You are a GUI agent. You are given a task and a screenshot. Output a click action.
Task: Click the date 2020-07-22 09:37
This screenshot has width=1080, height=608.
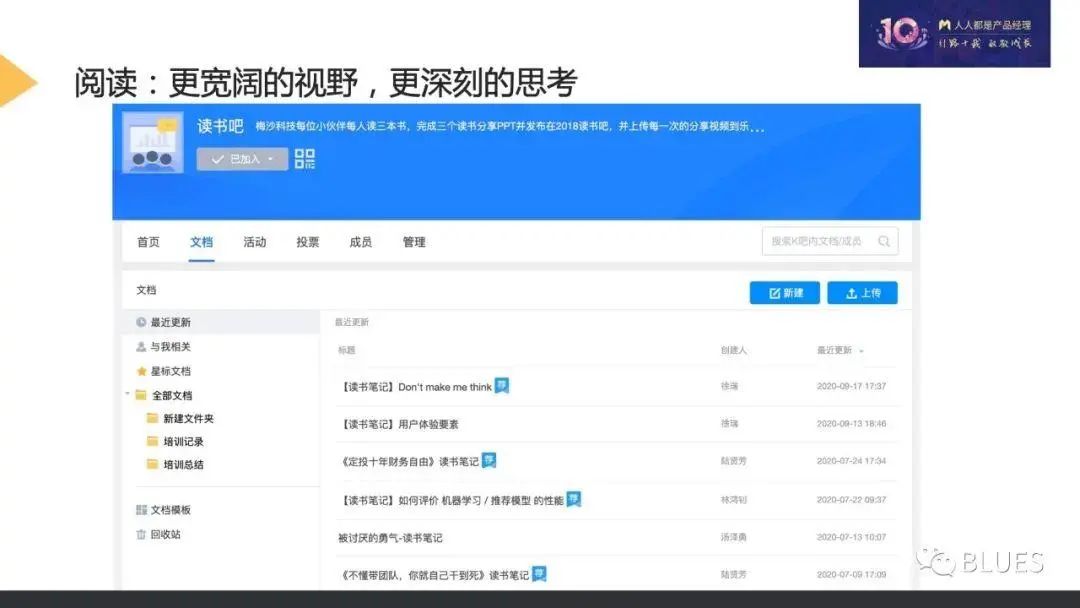(851, 499)
